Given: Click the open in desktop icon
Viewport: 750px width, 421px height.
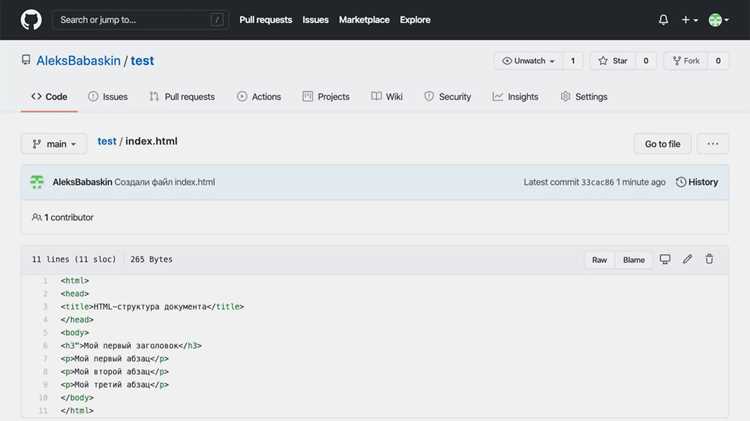Looking at the screenshot, I should [665, 259].
